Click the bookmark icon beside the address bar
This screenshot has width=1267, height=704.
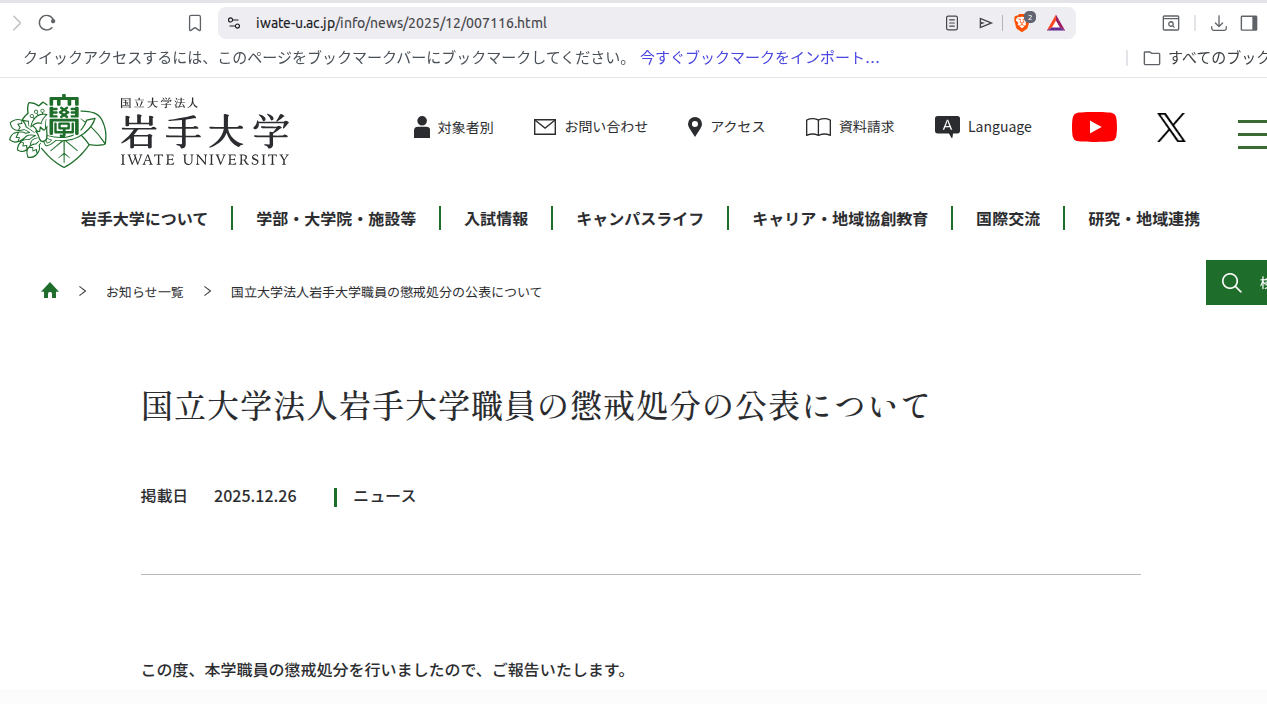coord(195,23)
